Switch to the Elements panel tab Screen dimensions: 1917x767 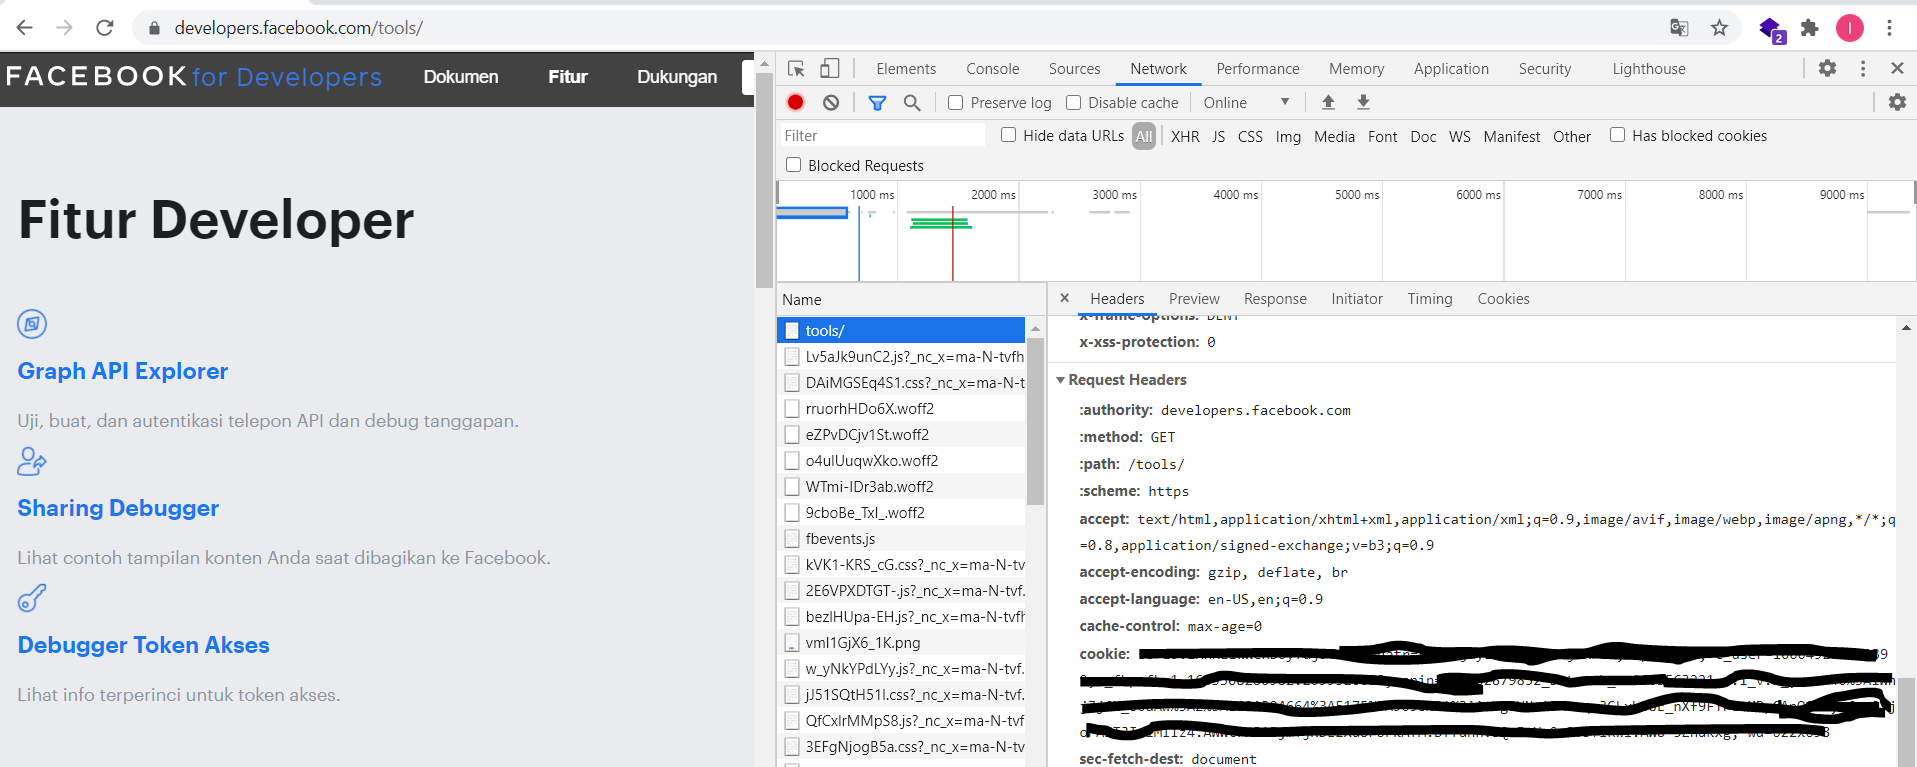point(906,68)
